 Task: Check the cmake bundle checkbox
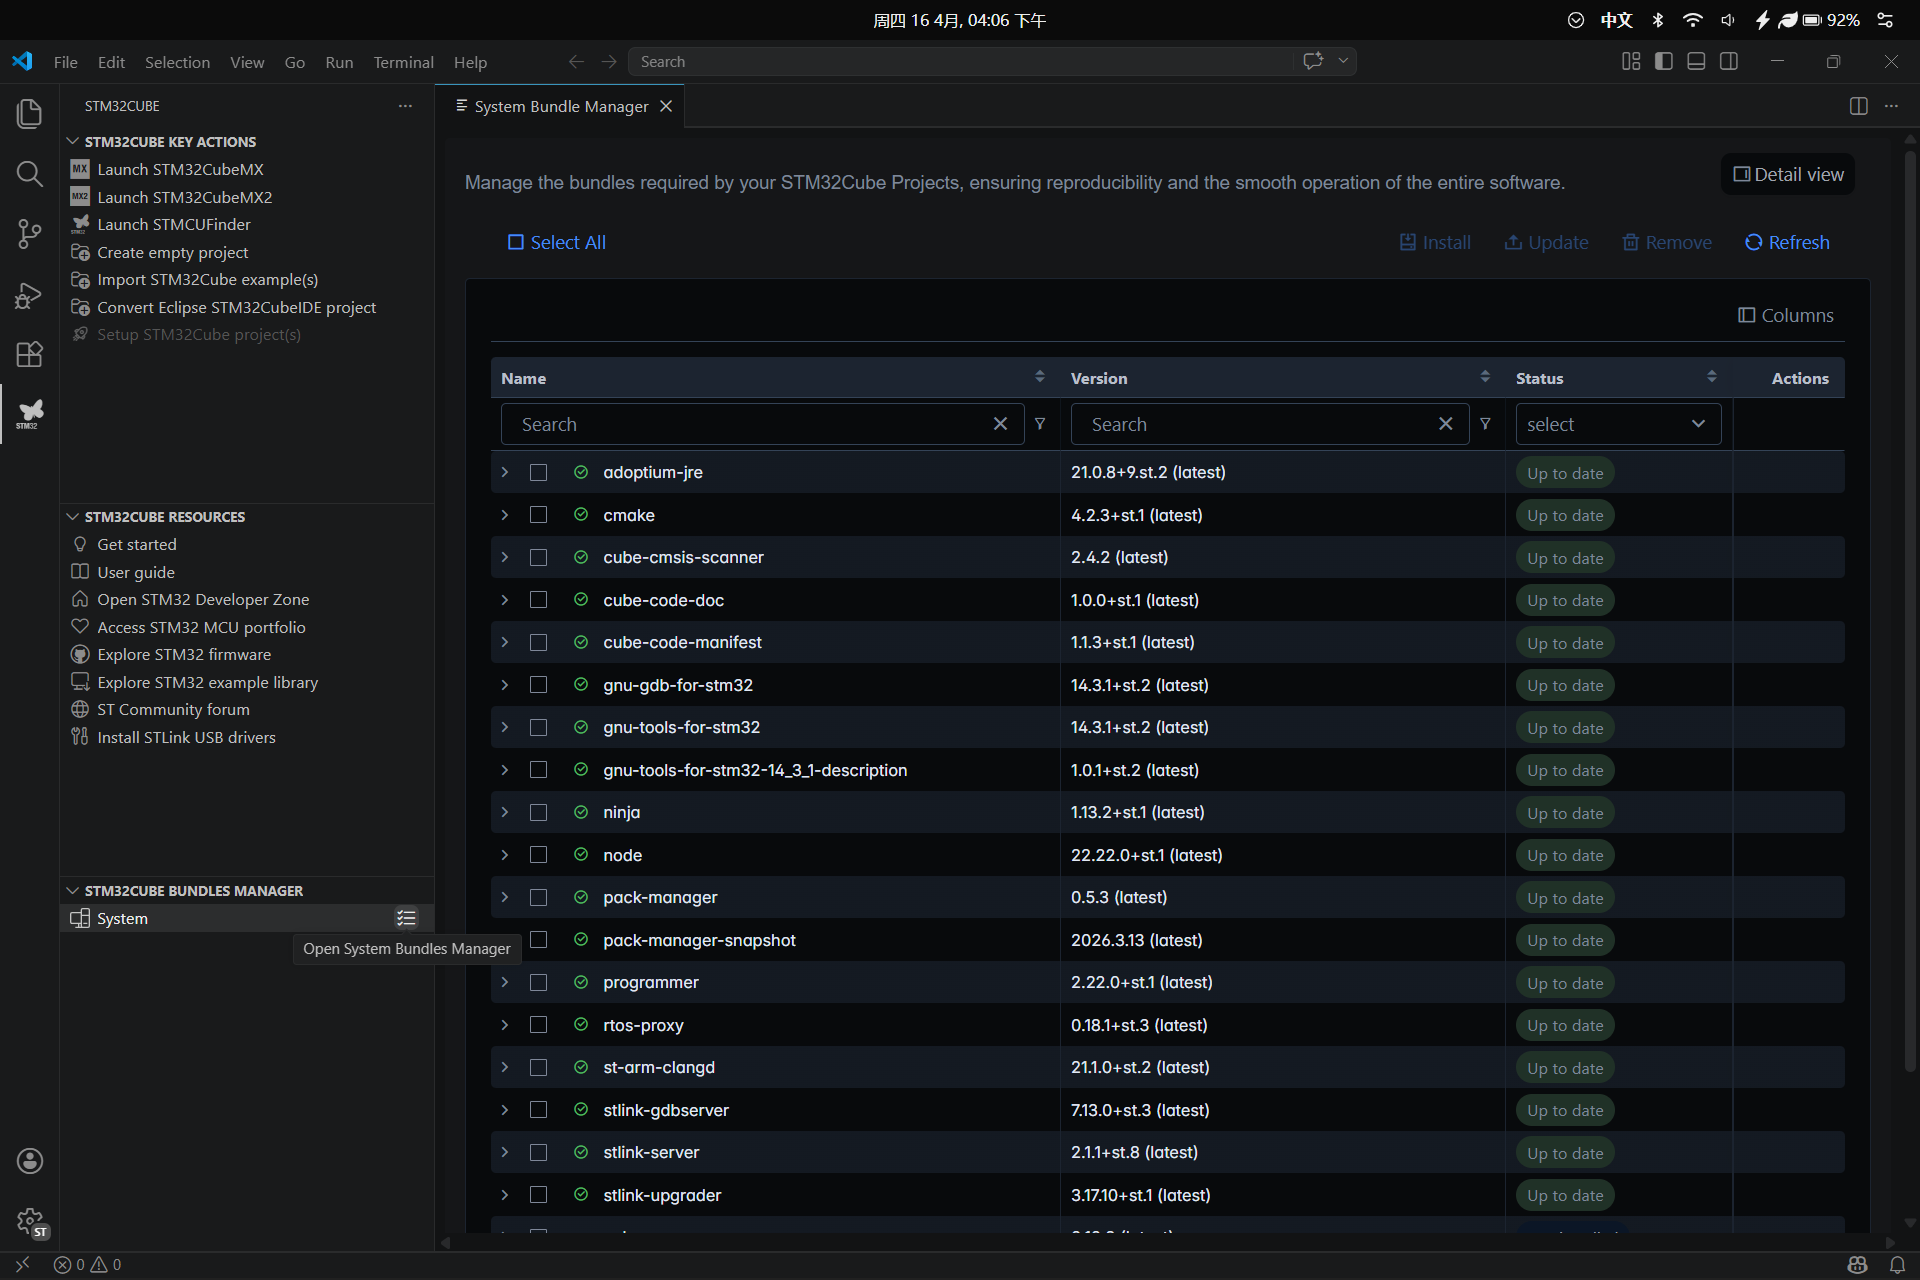point(538,515)
